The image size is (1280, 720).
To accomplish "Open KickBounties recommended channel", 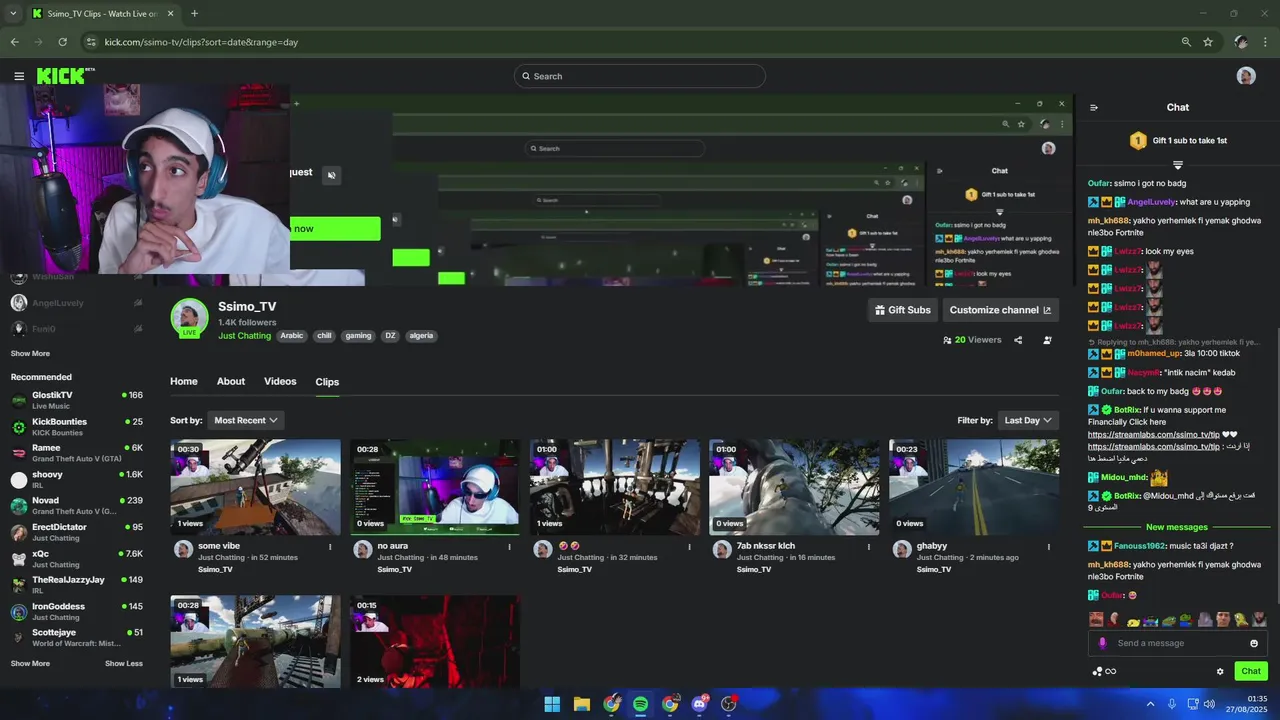I will (x=77, y=426).
